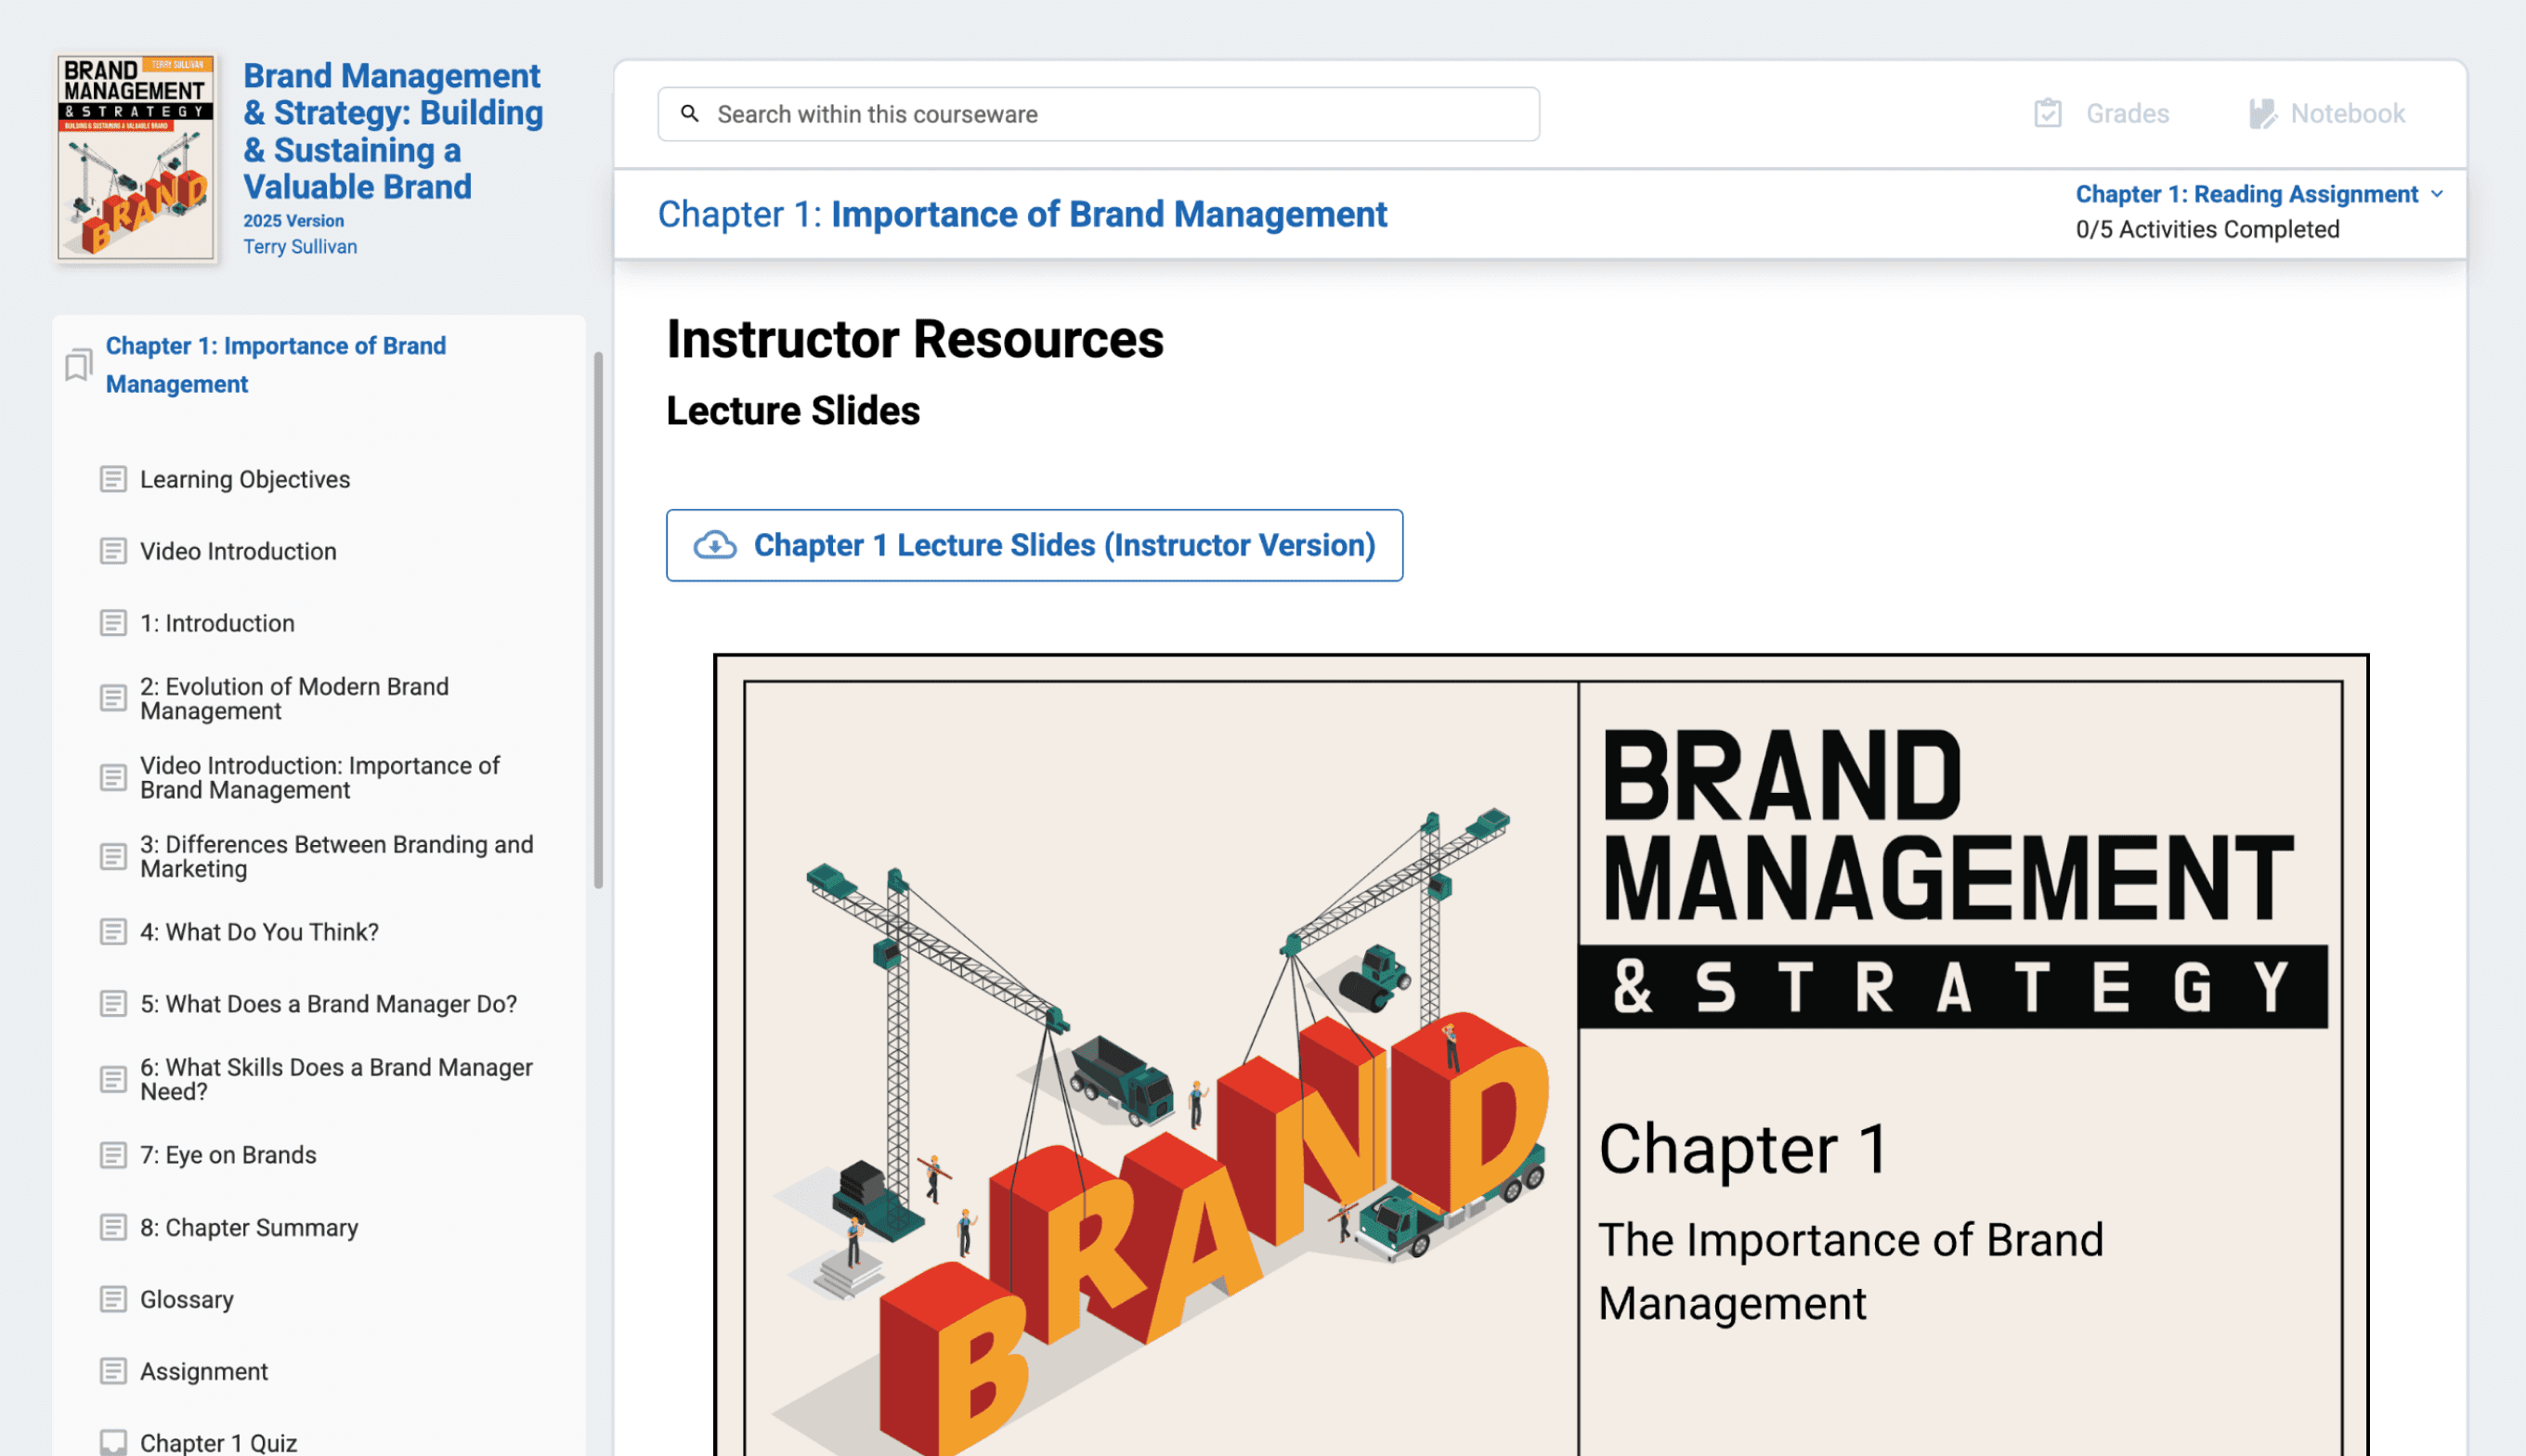Go to 5: What Does a Brand Manager Do?

[x=328, y=1004]
